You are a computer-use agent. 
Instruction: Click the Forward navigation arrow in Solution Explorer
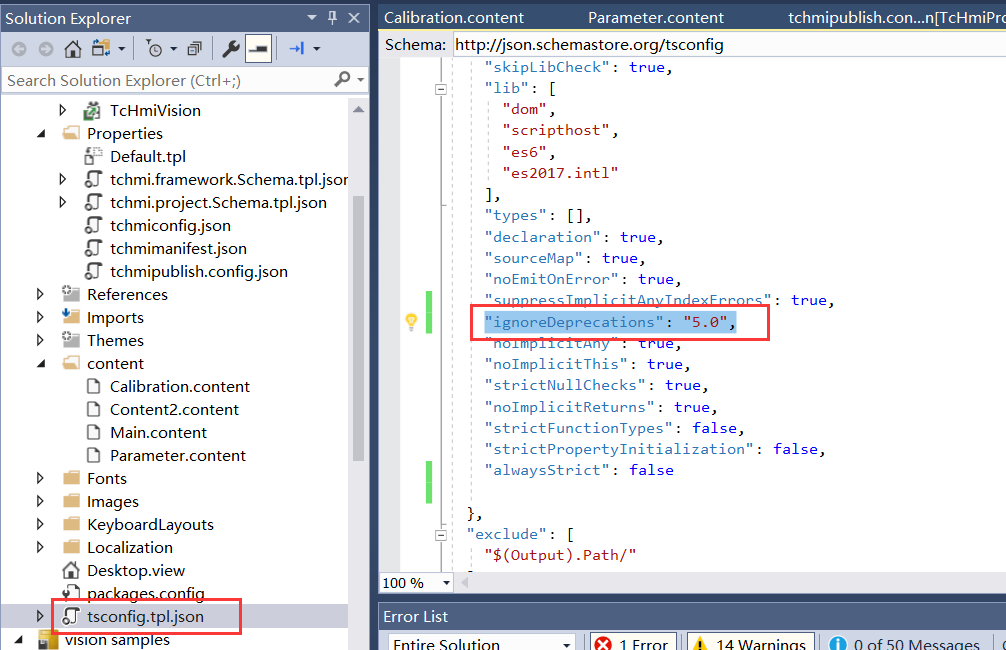click(x=45, y=48)
